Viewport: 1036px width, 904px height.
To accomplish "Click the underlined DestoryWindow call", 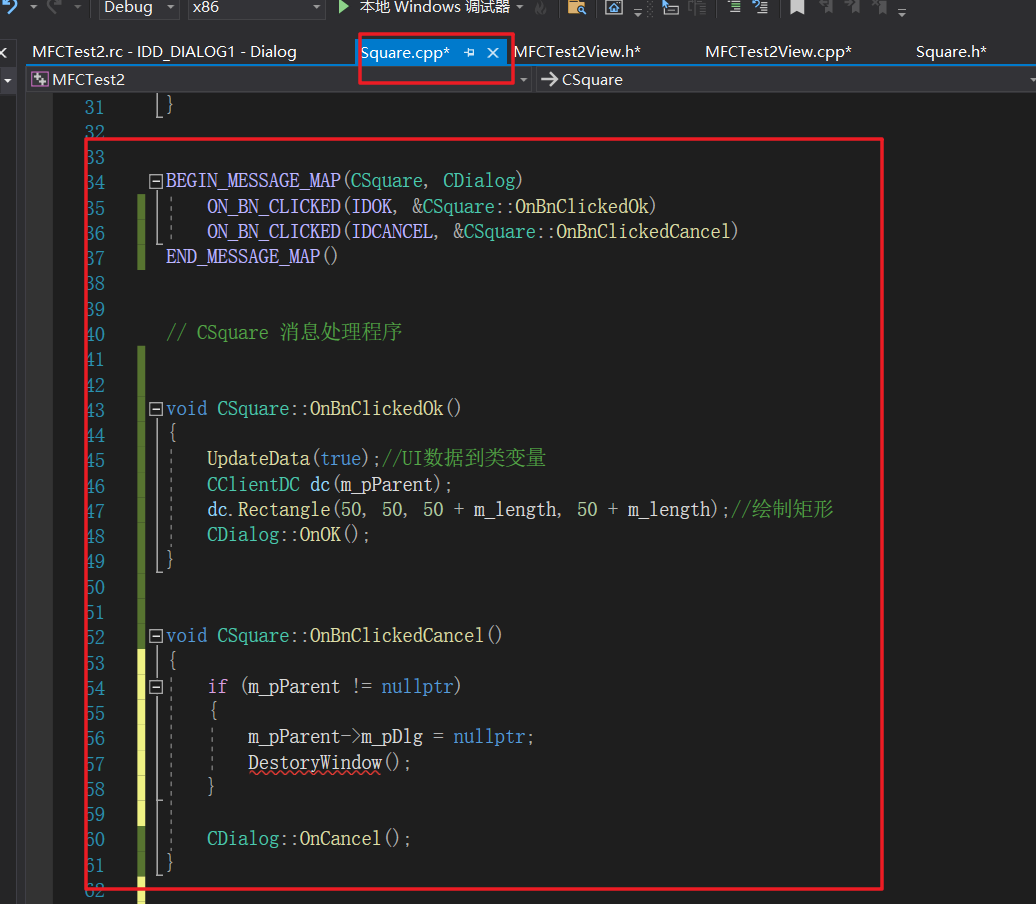I will [314, 763].
